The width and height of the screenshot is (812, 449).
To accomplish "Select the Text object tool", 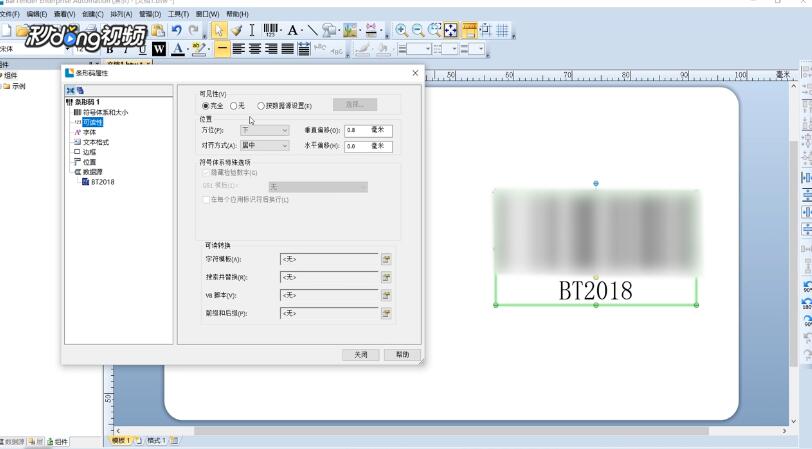I will pos(293,30).
